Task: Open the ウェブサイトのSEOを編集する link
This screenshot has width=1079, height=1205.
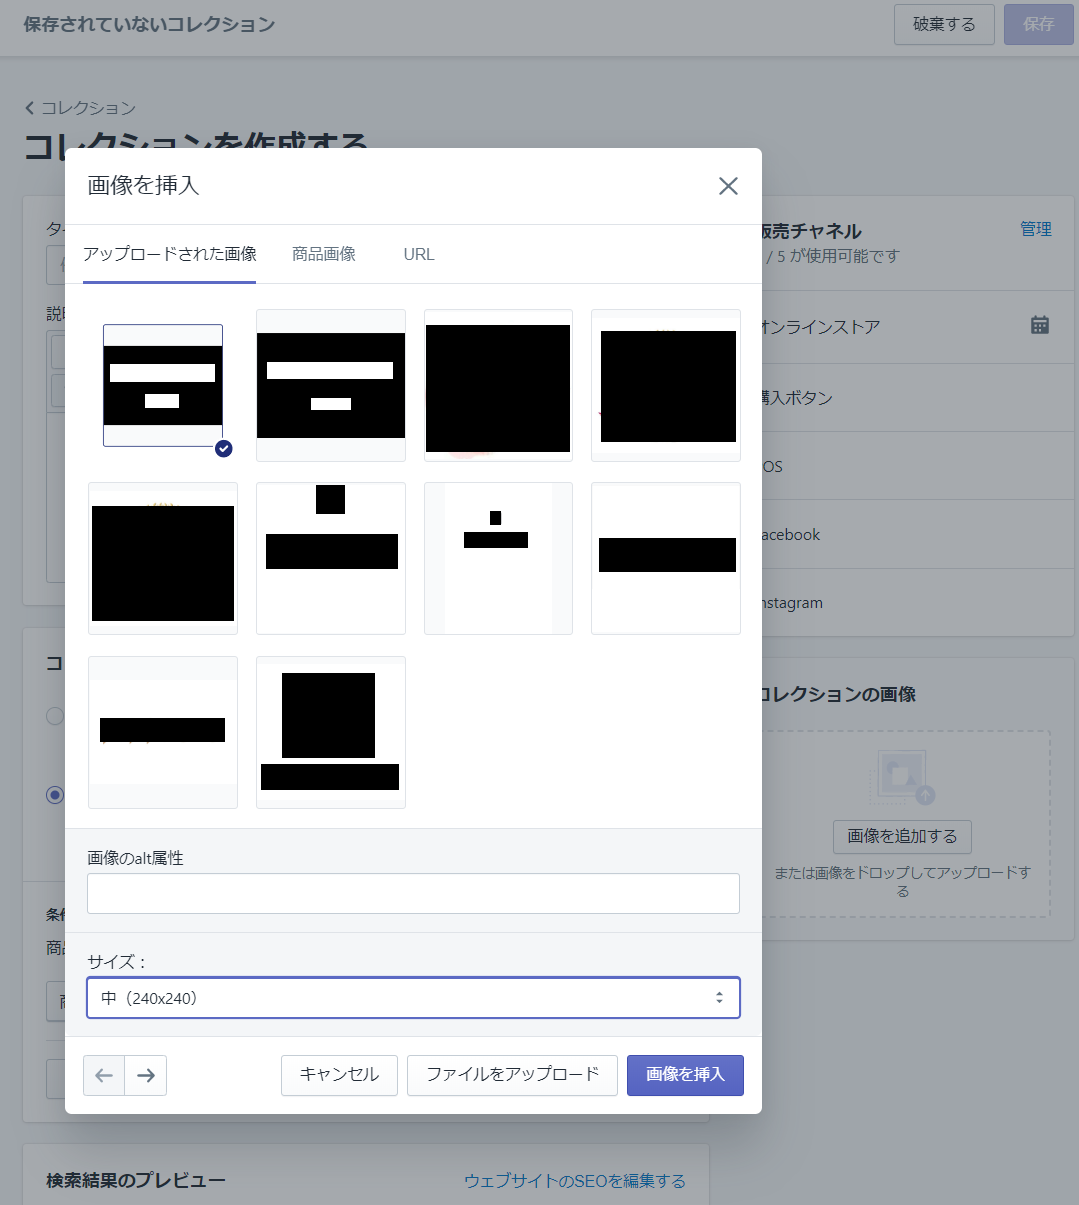Action: pos(575,1181)
